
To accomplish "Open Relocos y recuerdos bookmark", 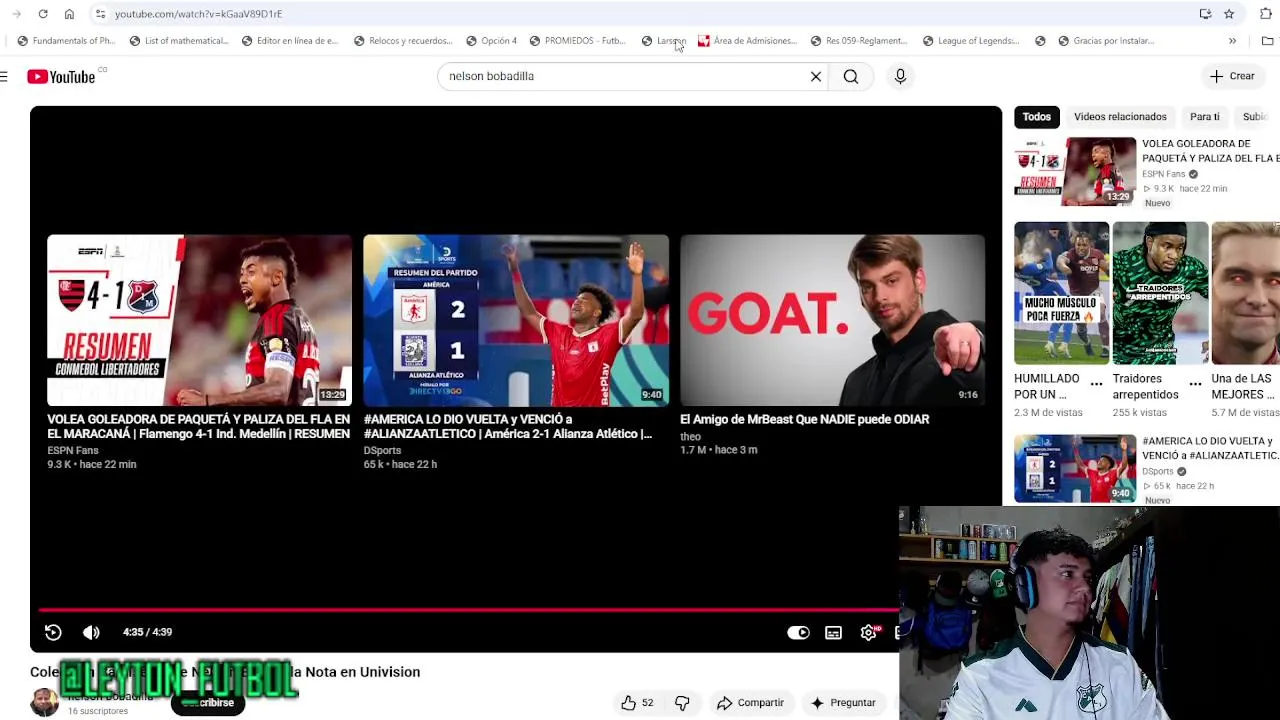I will 402,41.
